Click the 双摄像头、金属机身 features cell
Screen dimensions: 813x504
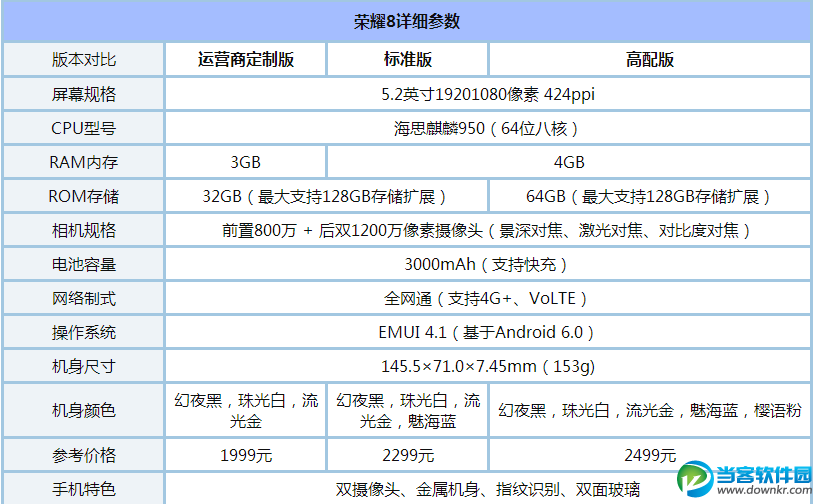487,488
